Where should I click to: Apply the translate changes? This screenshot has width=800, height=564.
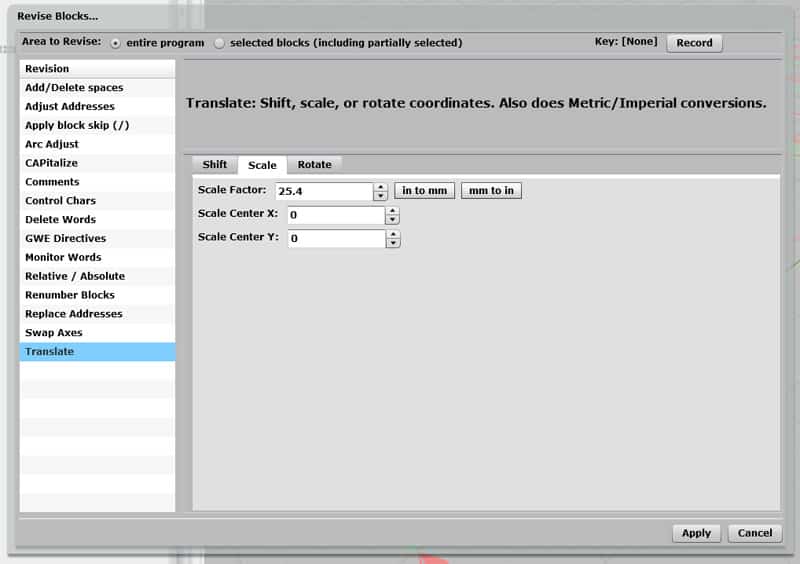(x=696, y=533)
